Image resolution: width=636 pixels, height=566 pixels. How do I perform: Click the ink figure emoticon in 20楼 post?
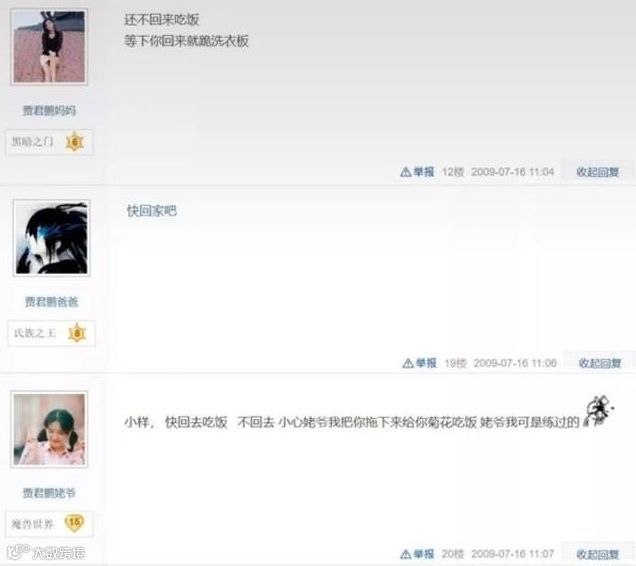599,411
